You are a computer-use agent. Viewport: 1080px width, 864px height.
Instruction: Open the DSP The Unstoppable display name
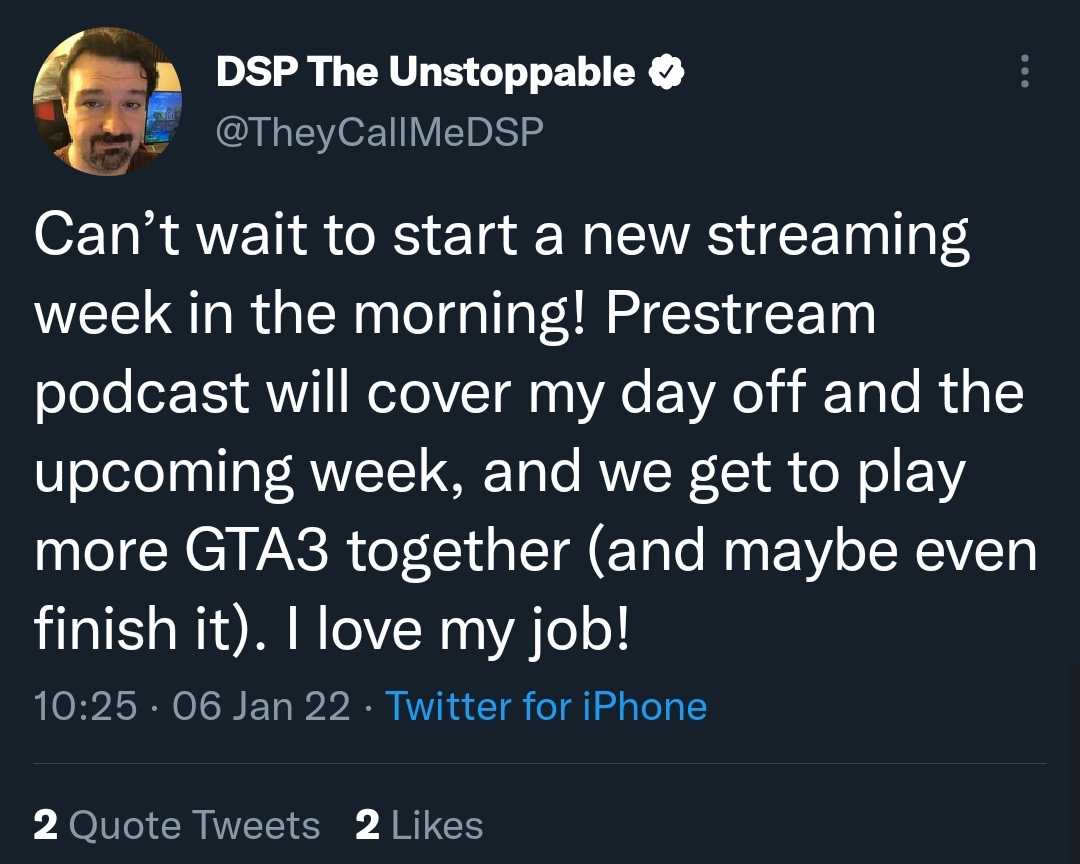[425, 72]
